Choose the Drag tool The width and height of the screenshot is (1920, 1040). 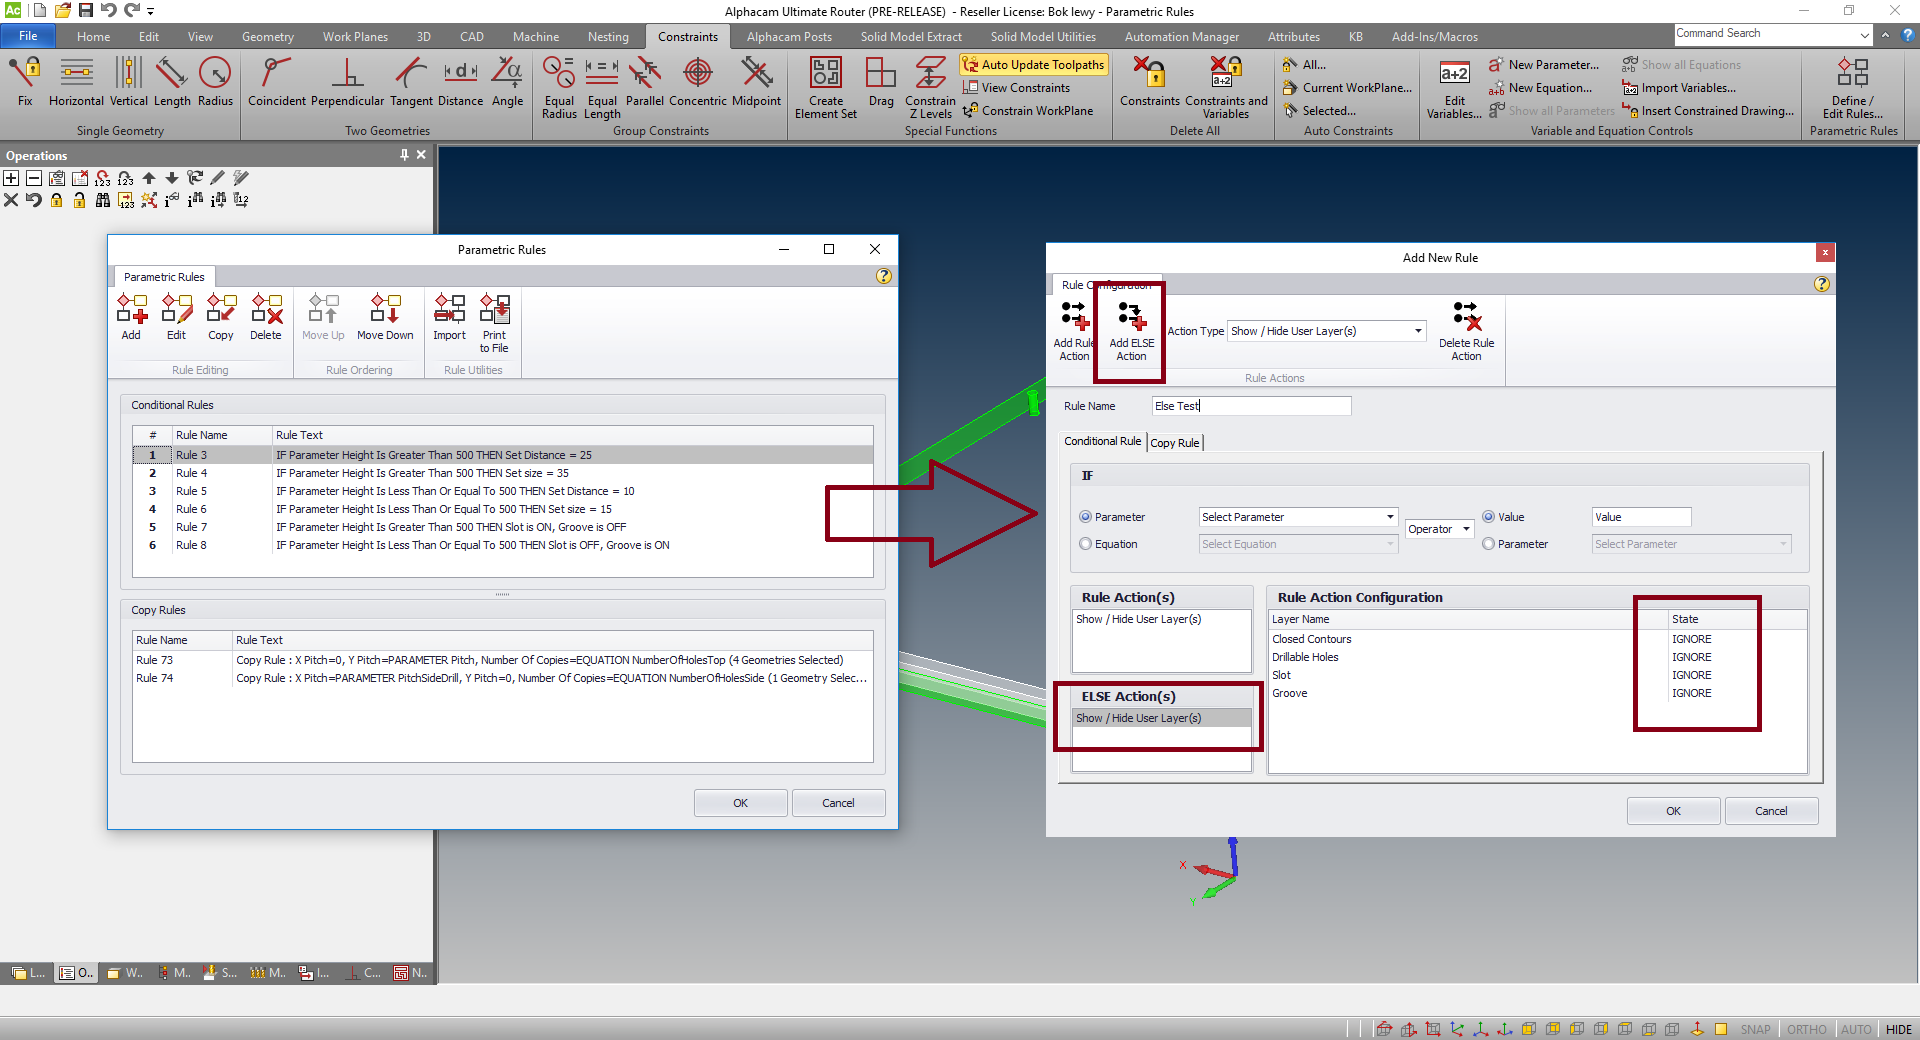point(881,82)
